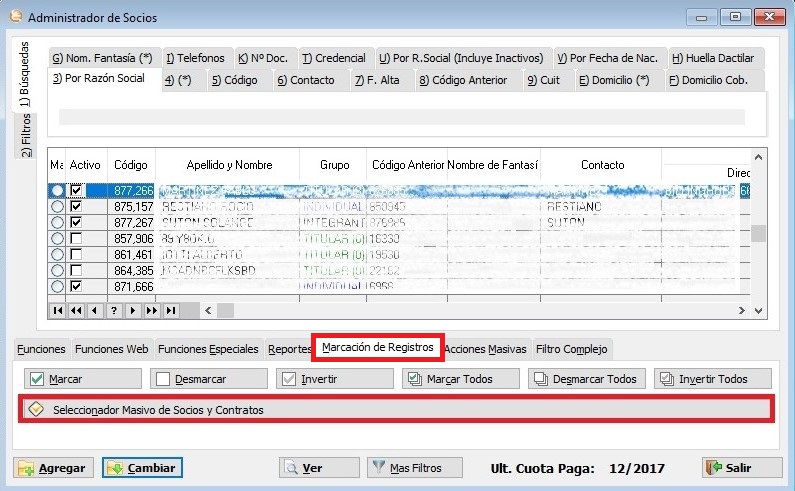The image size is (795, 491).
Task: Click the question mark locate button
Action: point(114,311)
